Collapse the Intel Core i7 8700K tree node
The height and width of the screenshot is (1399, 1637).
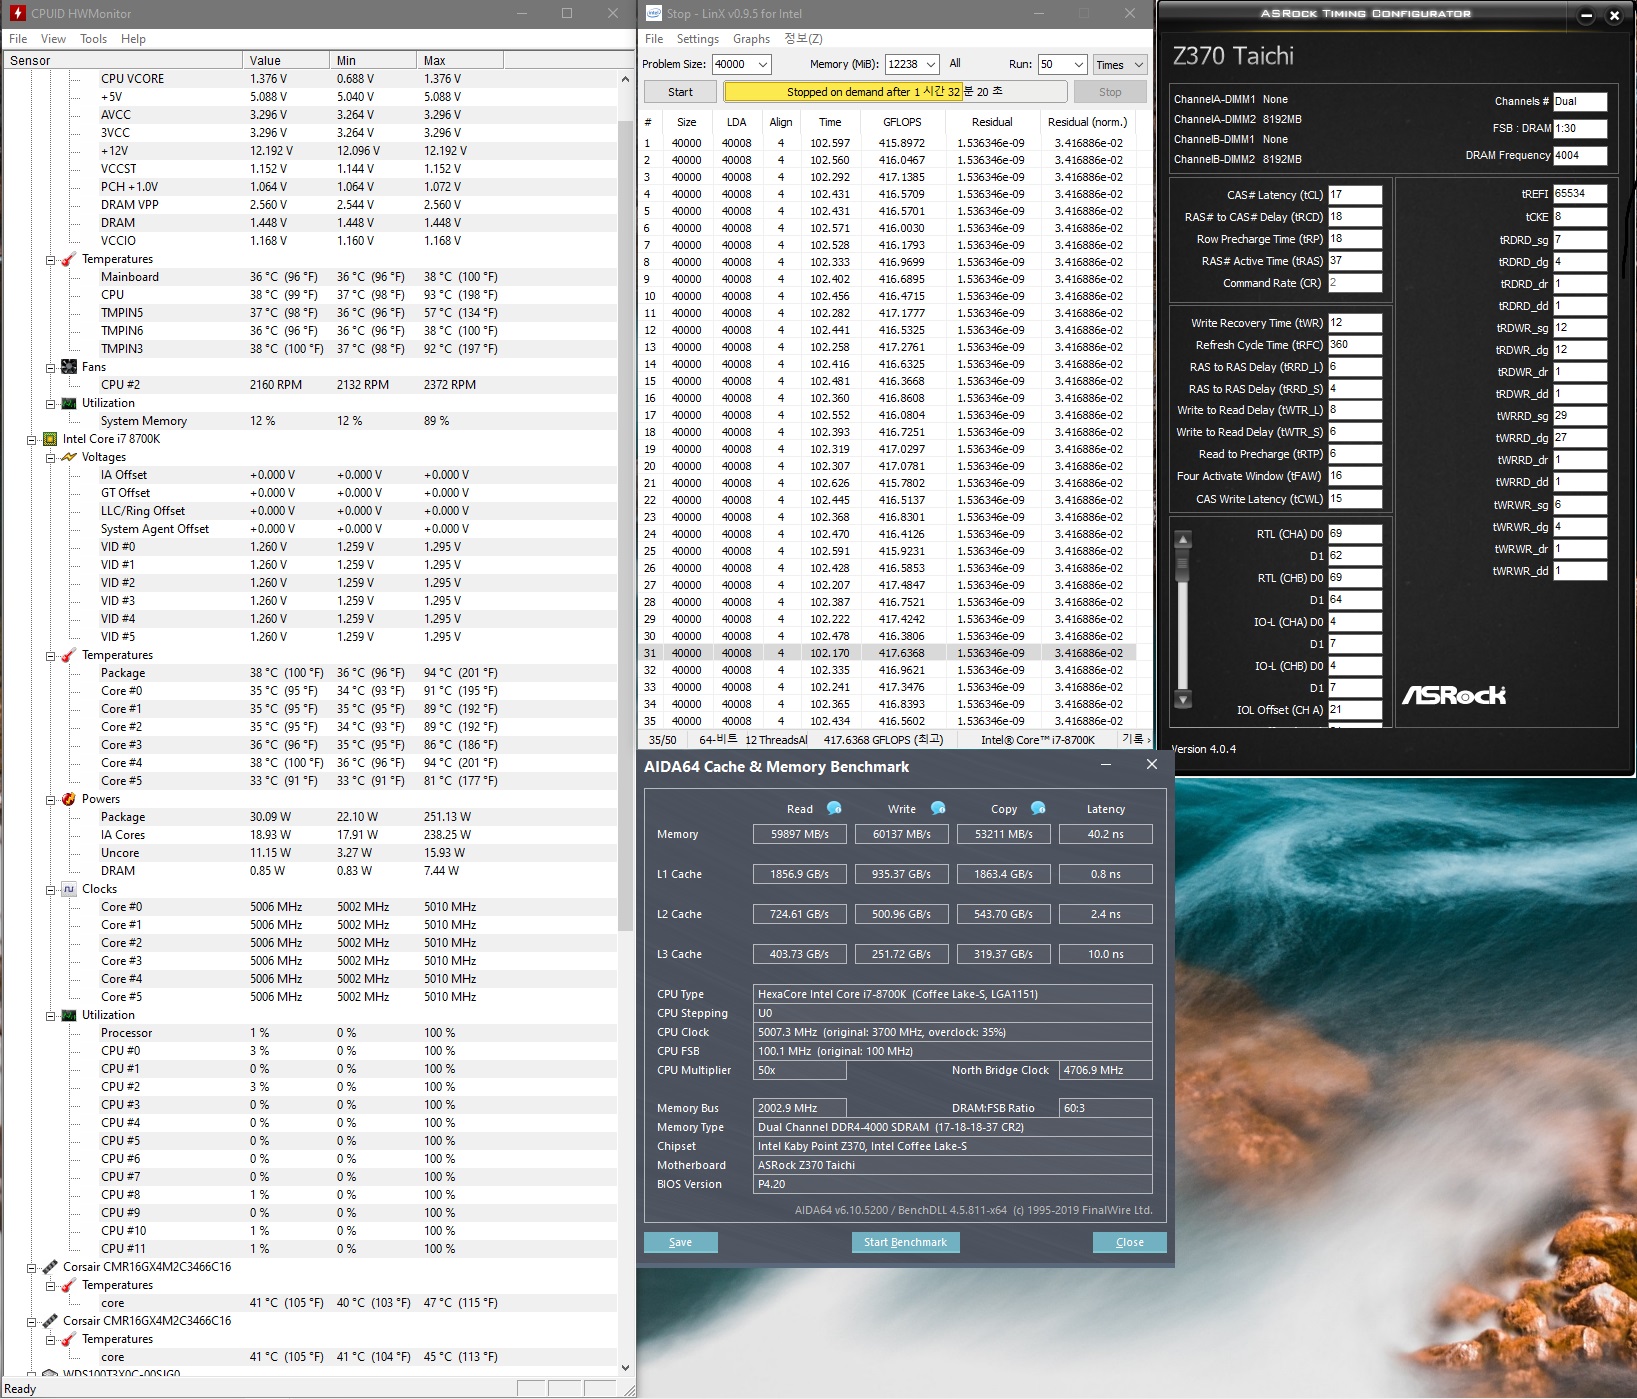32,439
